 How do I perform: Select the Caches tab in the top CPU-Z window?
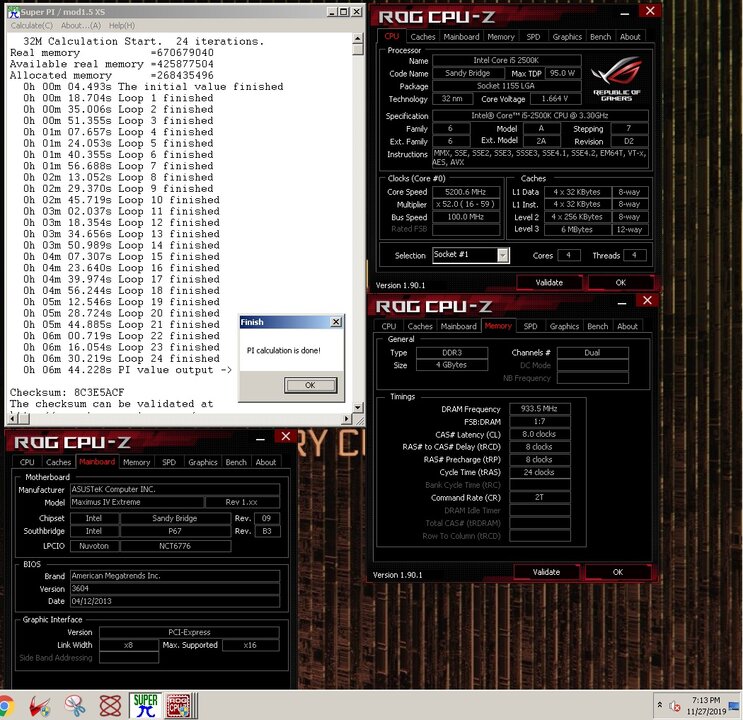423,37
